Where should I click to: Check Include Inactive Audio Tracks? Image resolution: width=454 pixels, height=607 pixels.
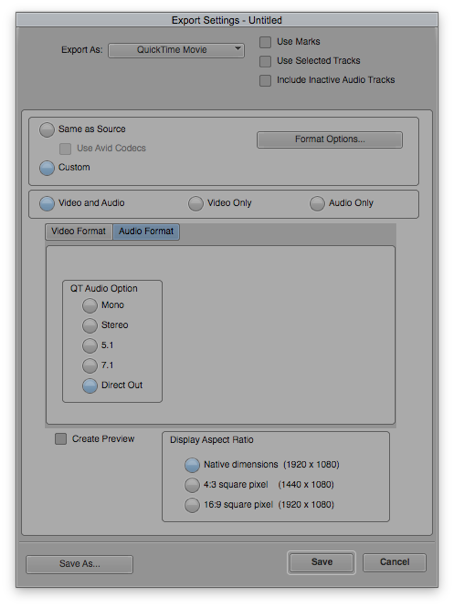tap(265, 81)
